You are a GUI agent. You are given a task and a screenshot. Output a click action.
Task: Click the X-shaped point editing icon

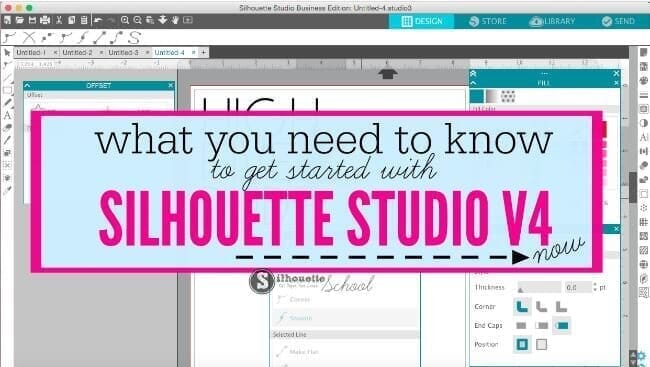click(29, 38)
